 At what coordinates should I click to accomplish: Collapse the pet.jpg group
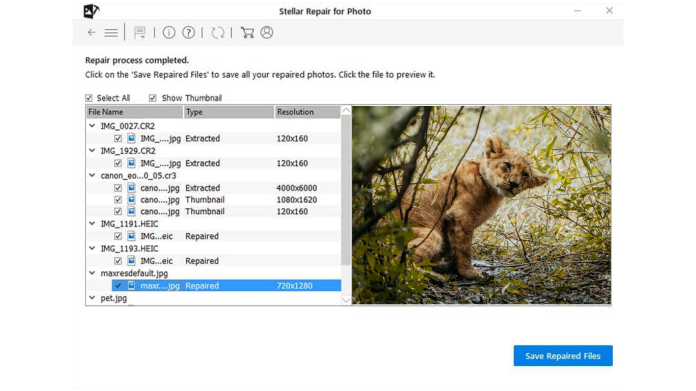tap(92, 298)
